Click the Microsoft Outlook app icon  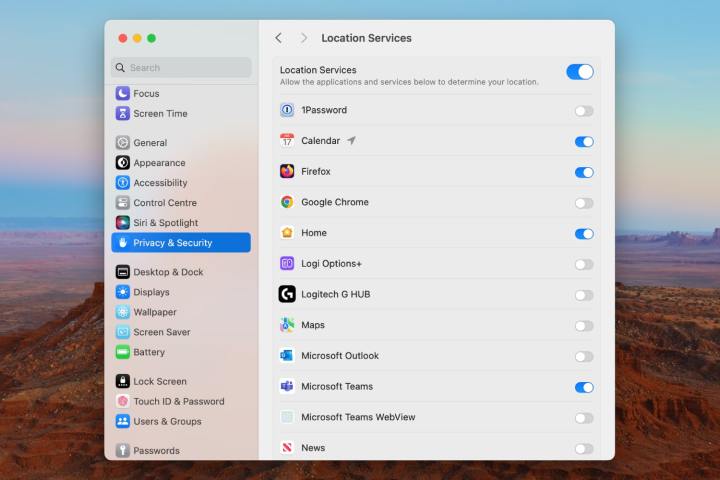[287, 356]
